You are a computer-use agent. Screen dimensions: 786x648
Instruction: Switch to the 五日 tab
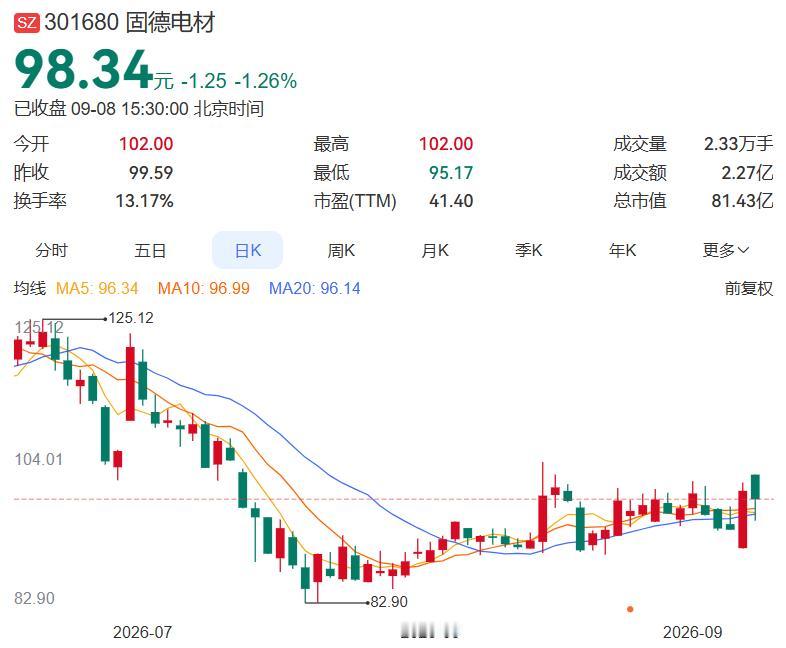pyautogui.click(x=150, y=250)
